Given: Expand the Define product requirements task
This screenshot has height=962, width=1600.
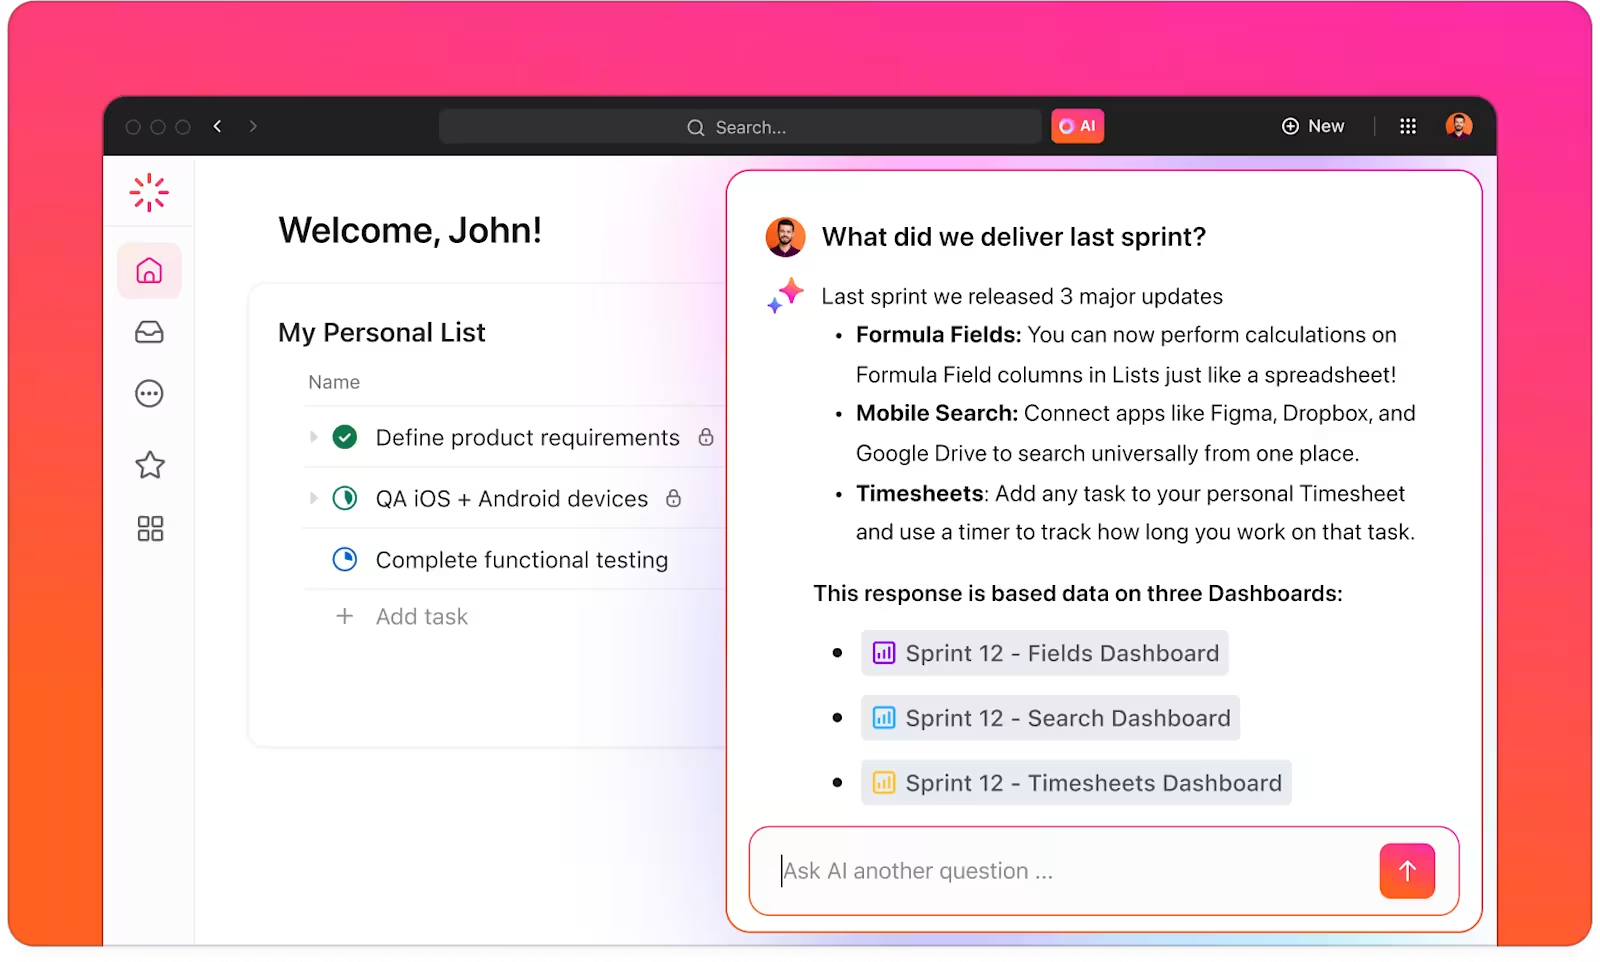Looking at the screenshot, I should pos(314,437).
